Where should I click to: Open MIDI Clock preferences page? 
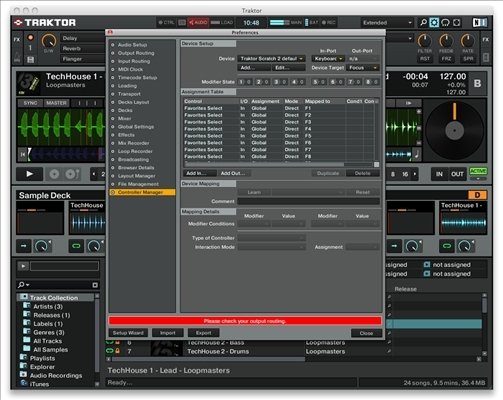point(130,69)
